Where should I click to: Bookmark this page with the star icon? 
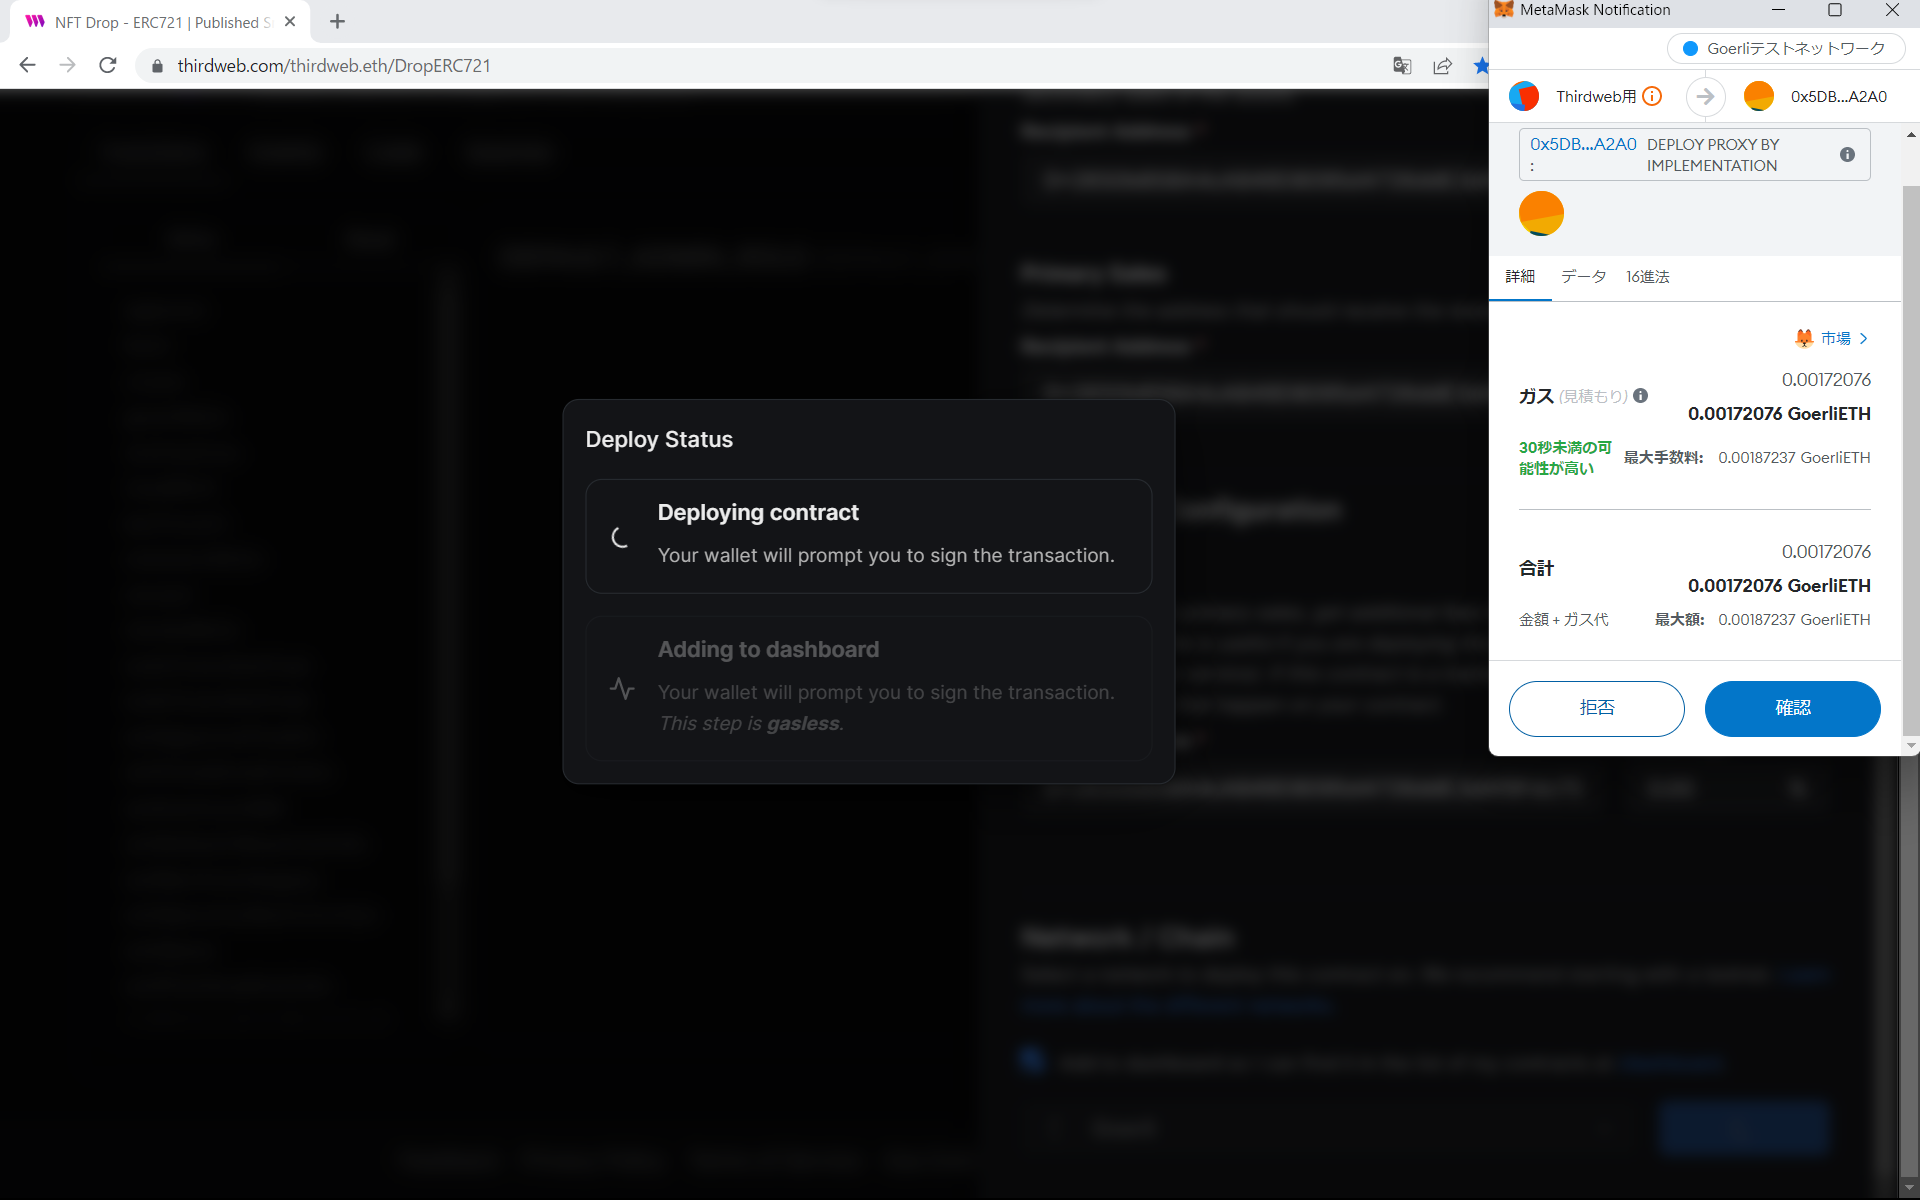pyautogui.click(x=1480, y=66)
